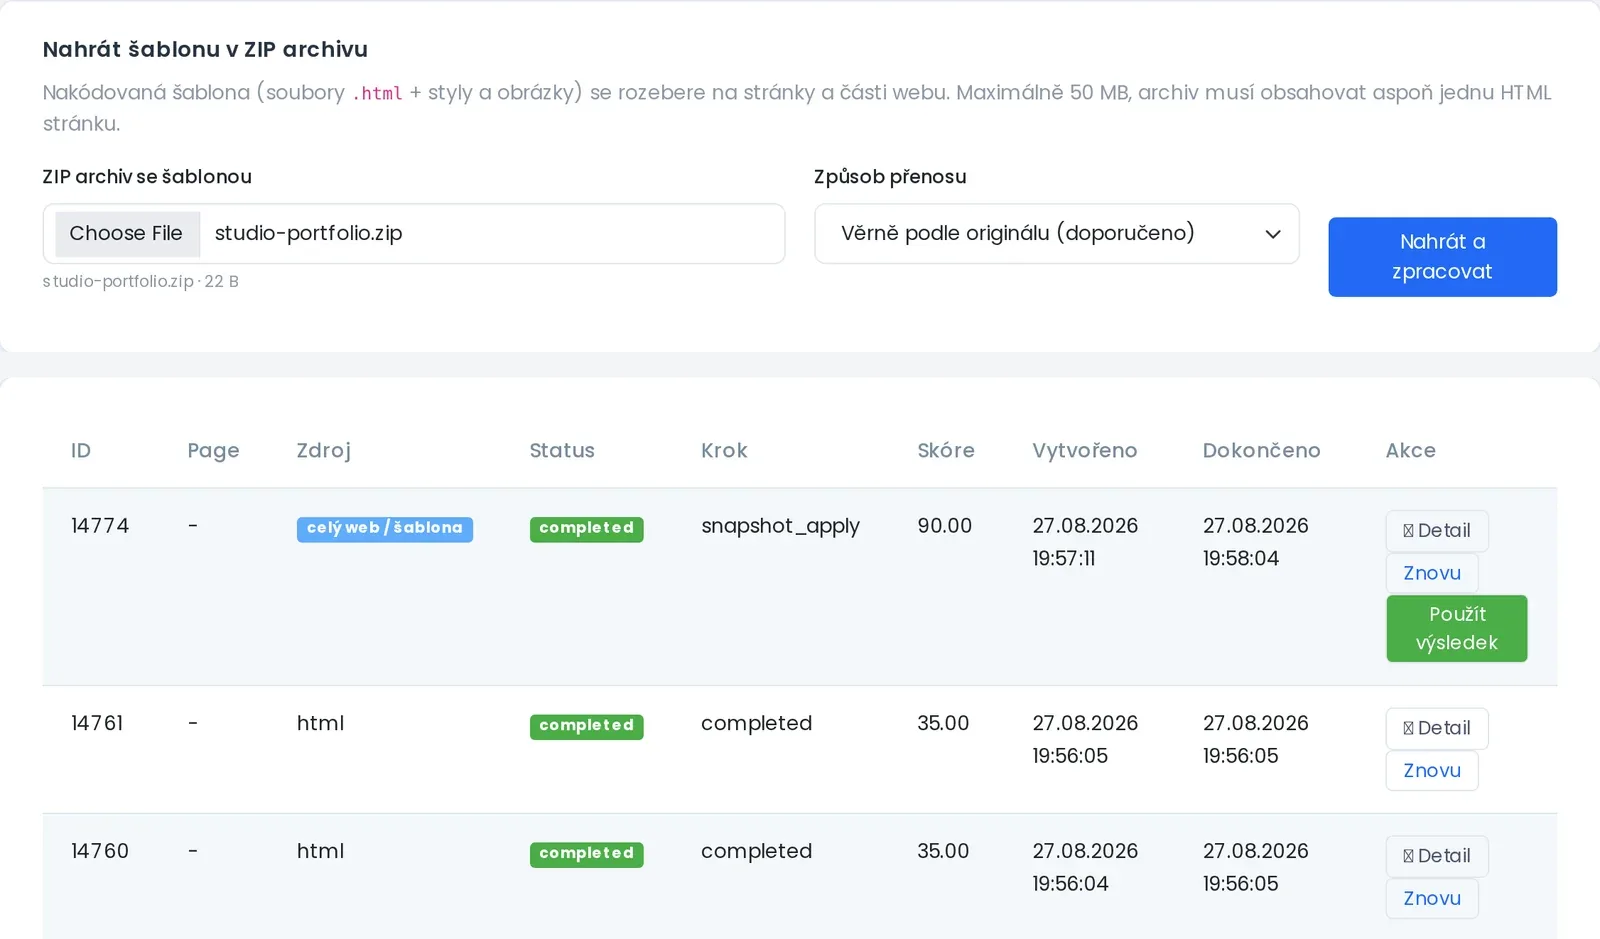Click the Vytvořeno column header
The height and width of the screenshot is (939, 1600).
point(1085,451)
